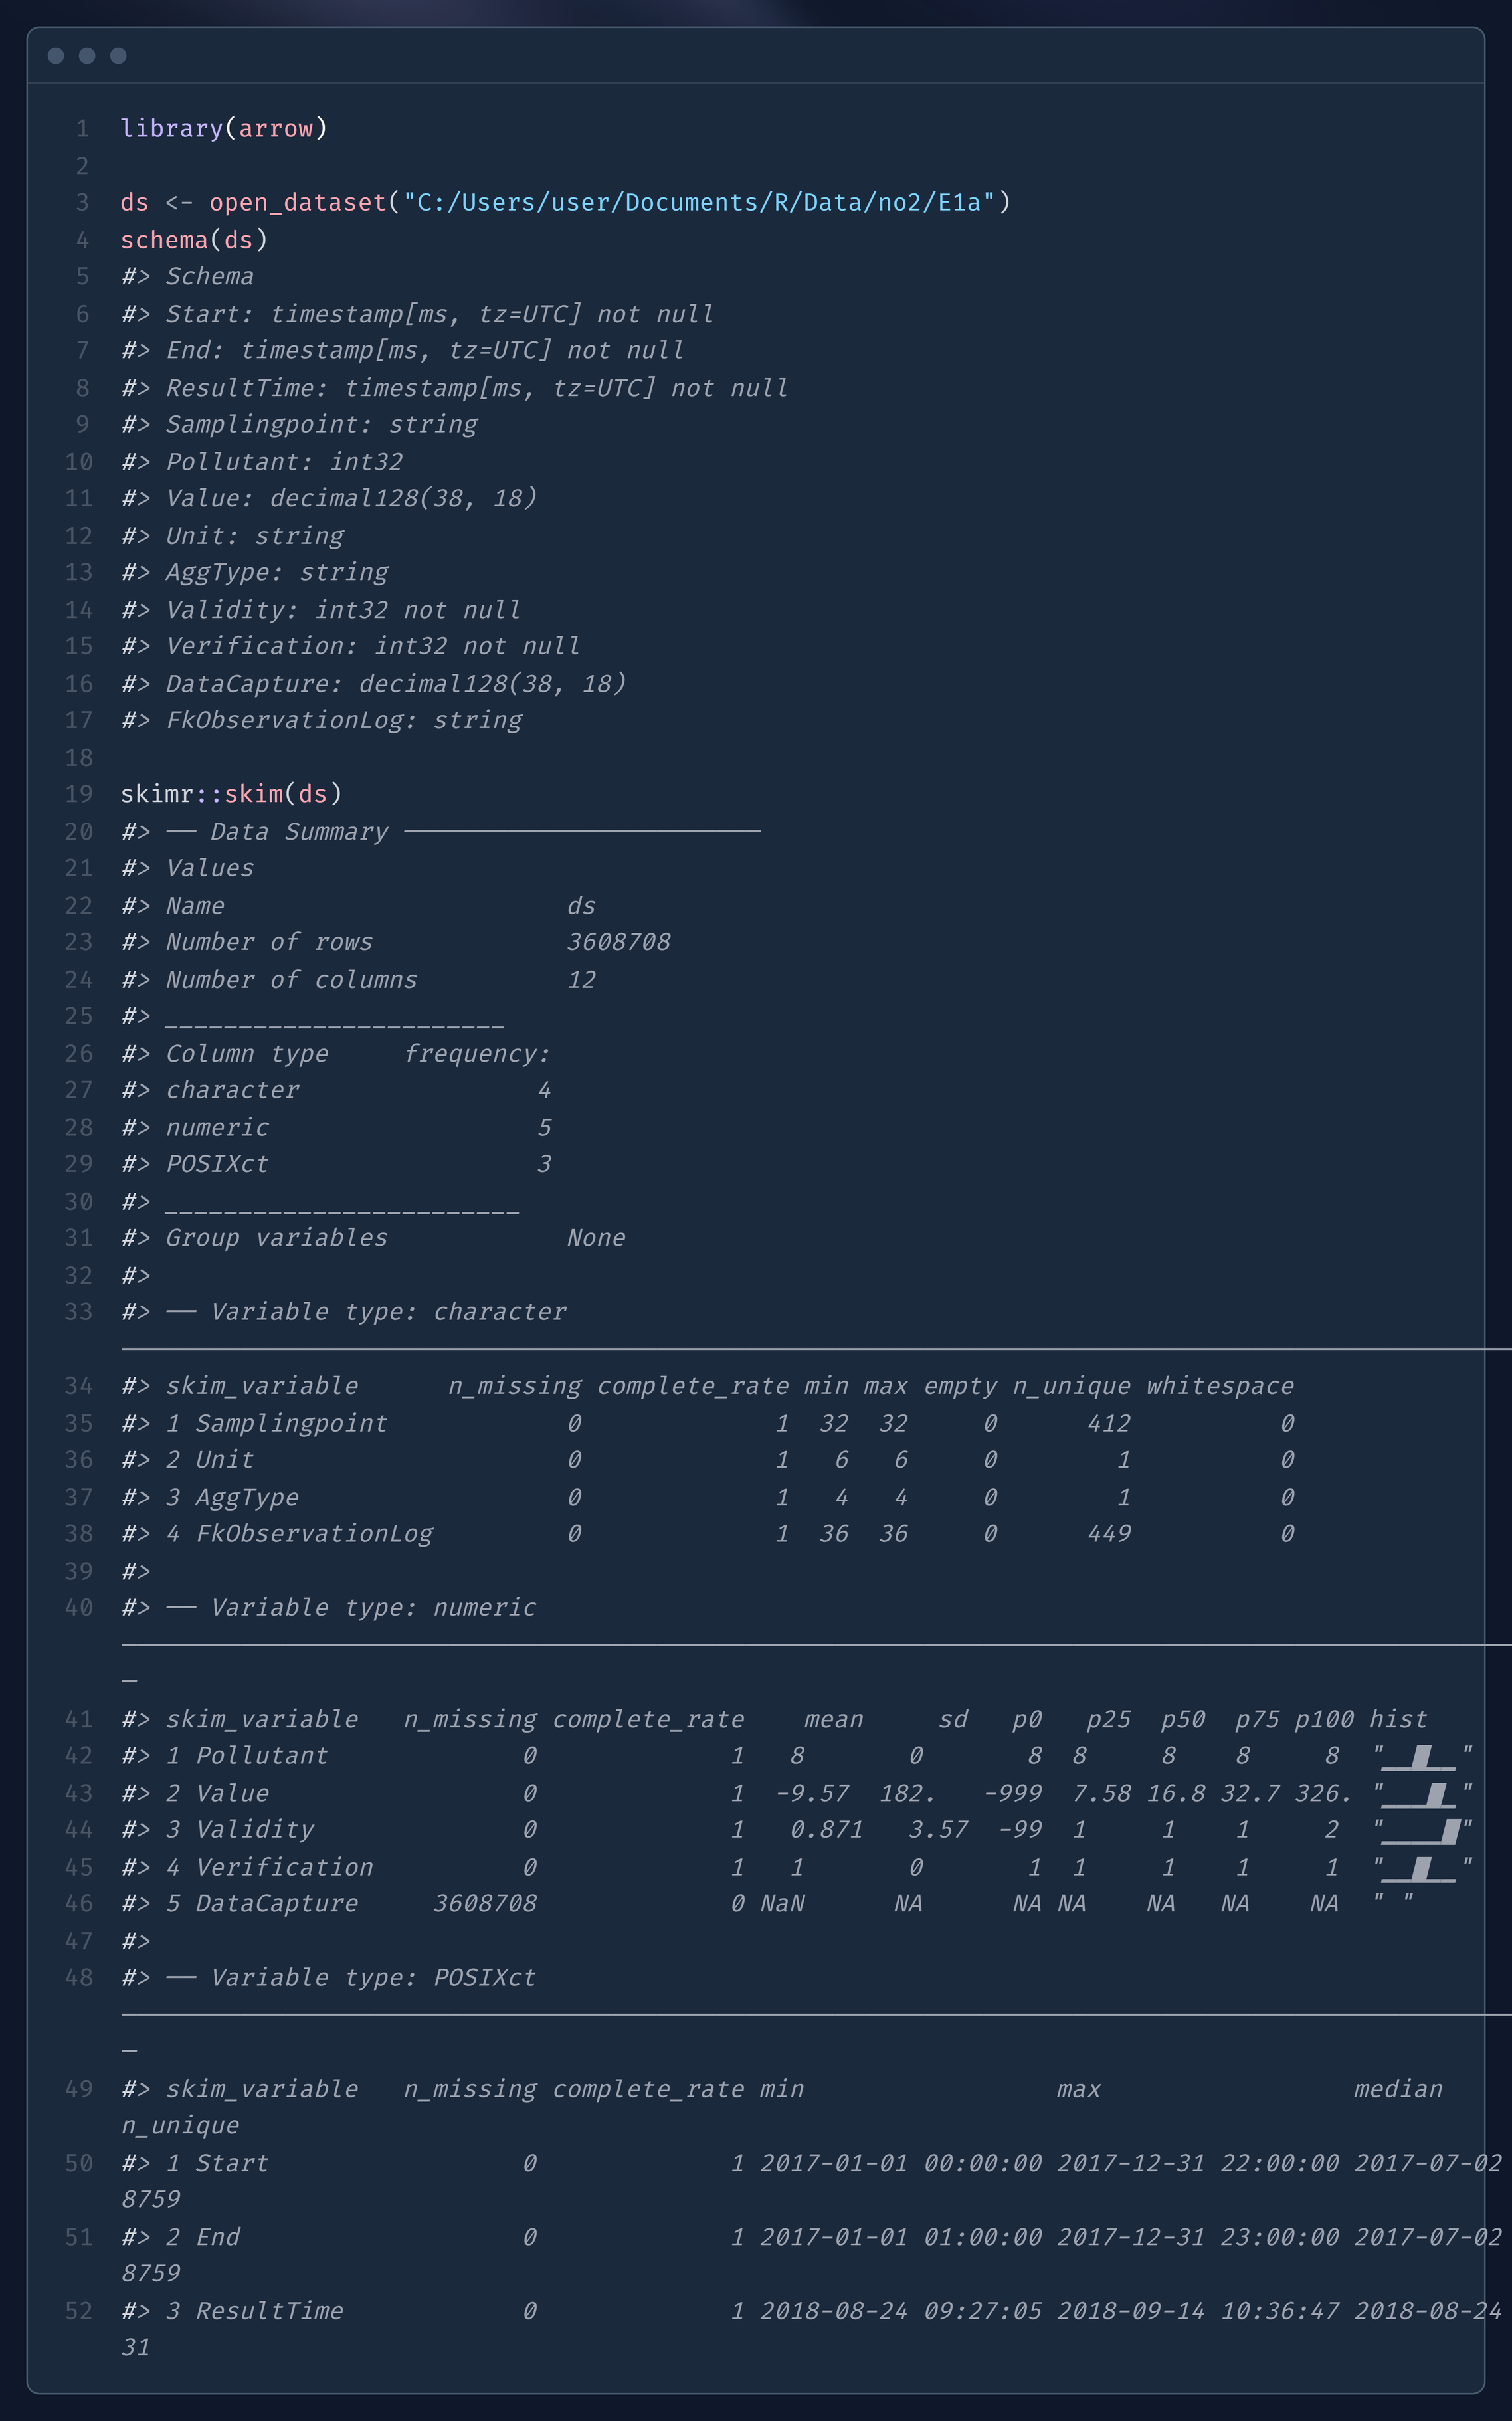Click on library(arrow) code line
The width and height of the screenshot is (1512, 2421).
(224, 128)
